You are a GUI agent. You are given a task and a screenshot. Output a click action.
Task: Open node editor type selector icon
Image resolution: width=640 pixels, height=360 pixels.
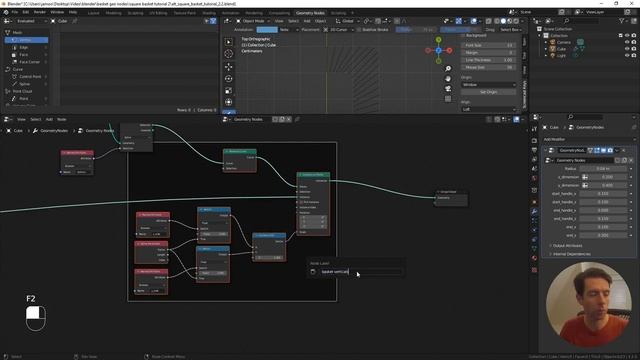click(x=8, y=119)
